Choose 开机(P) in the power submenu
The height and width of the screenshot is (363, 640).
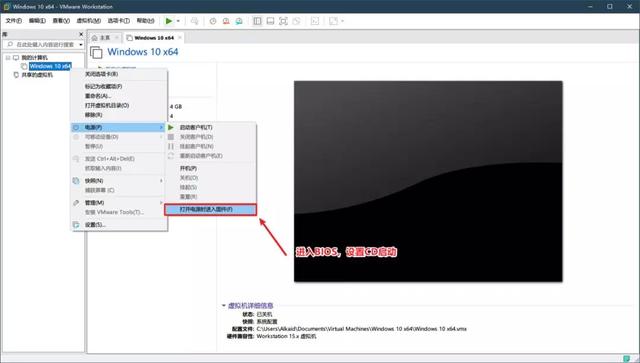tap(211, 168)
